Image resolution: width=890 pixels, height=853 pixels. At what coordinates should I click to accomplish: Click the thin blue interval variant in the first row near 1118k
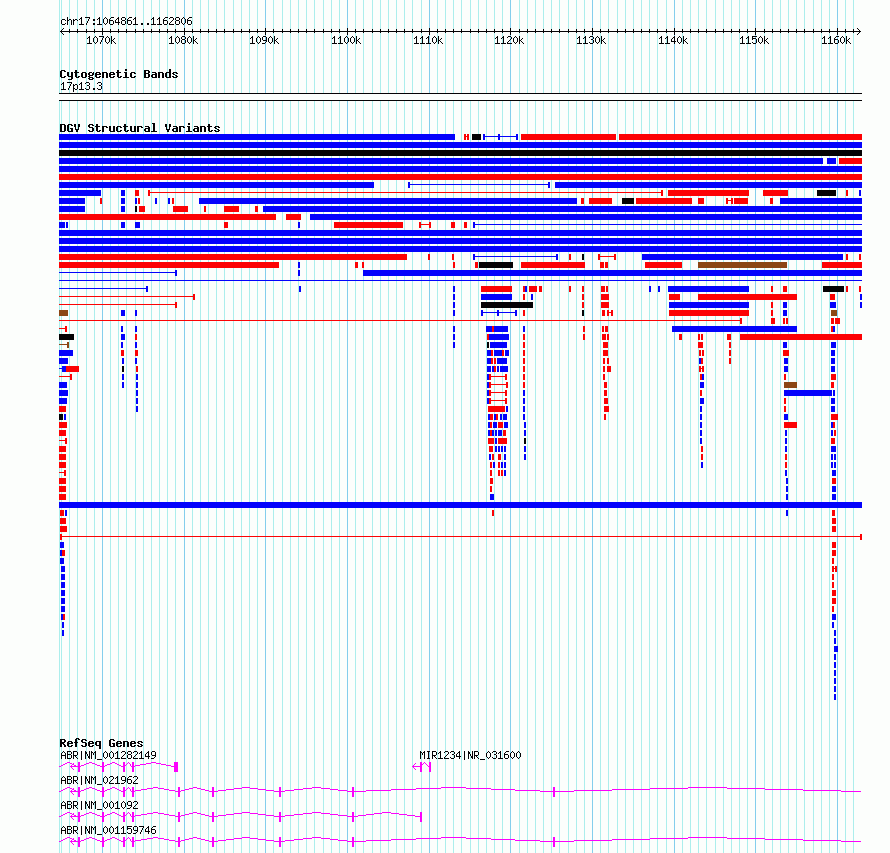(x=500, y=137)
